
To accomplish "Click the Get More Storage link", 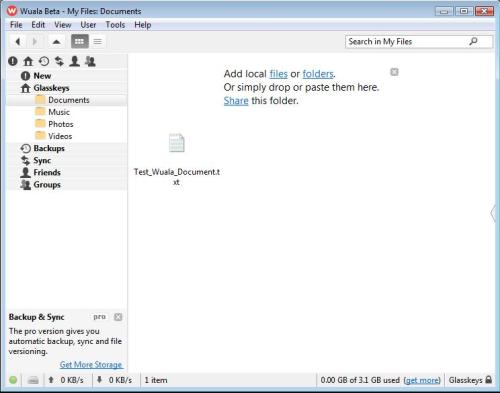I will point(91,365).
